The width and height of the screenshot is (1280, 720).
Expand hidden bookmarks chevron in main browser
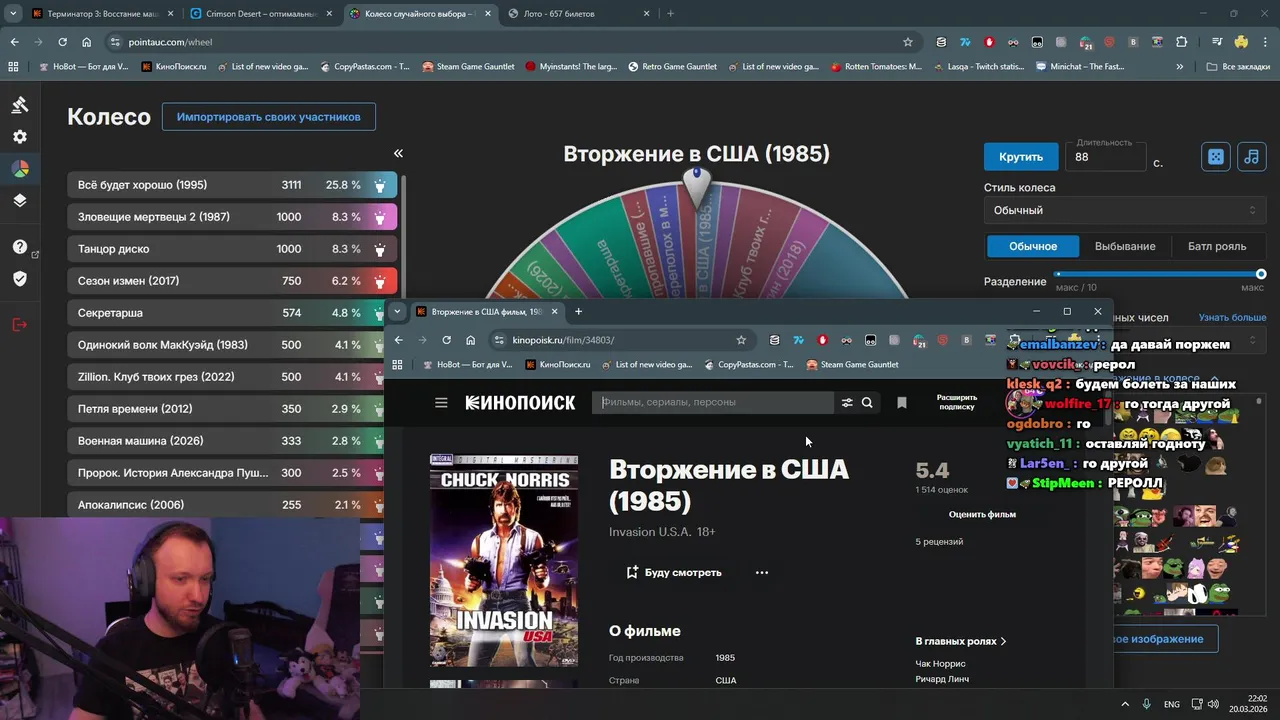[x=1180, y=67]
